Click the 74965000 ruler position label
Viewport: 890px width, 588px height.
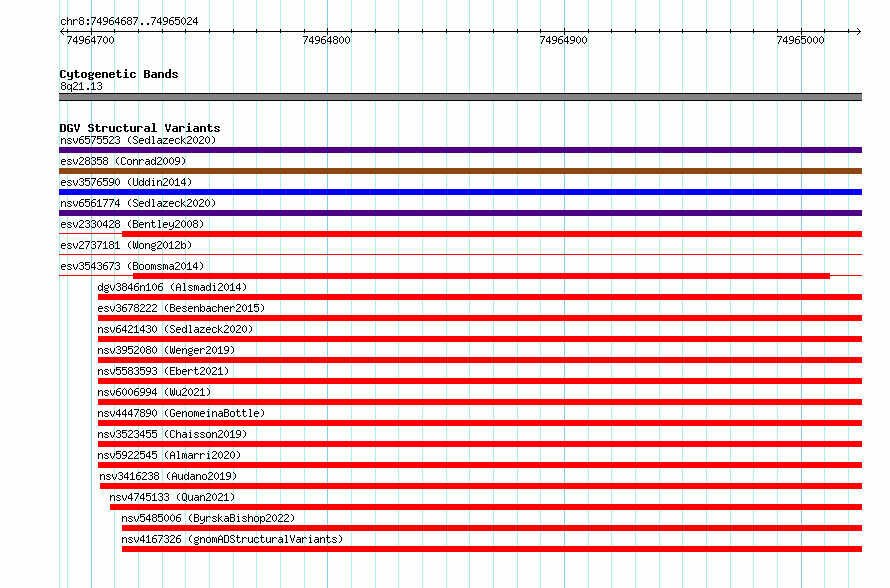coord(800,40)
